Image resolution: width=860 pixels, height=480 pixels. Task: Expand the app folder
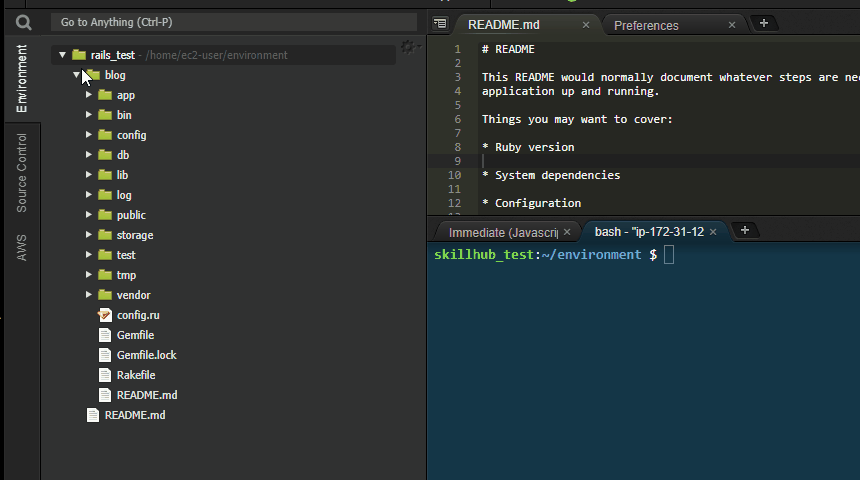tap(89, 95)
